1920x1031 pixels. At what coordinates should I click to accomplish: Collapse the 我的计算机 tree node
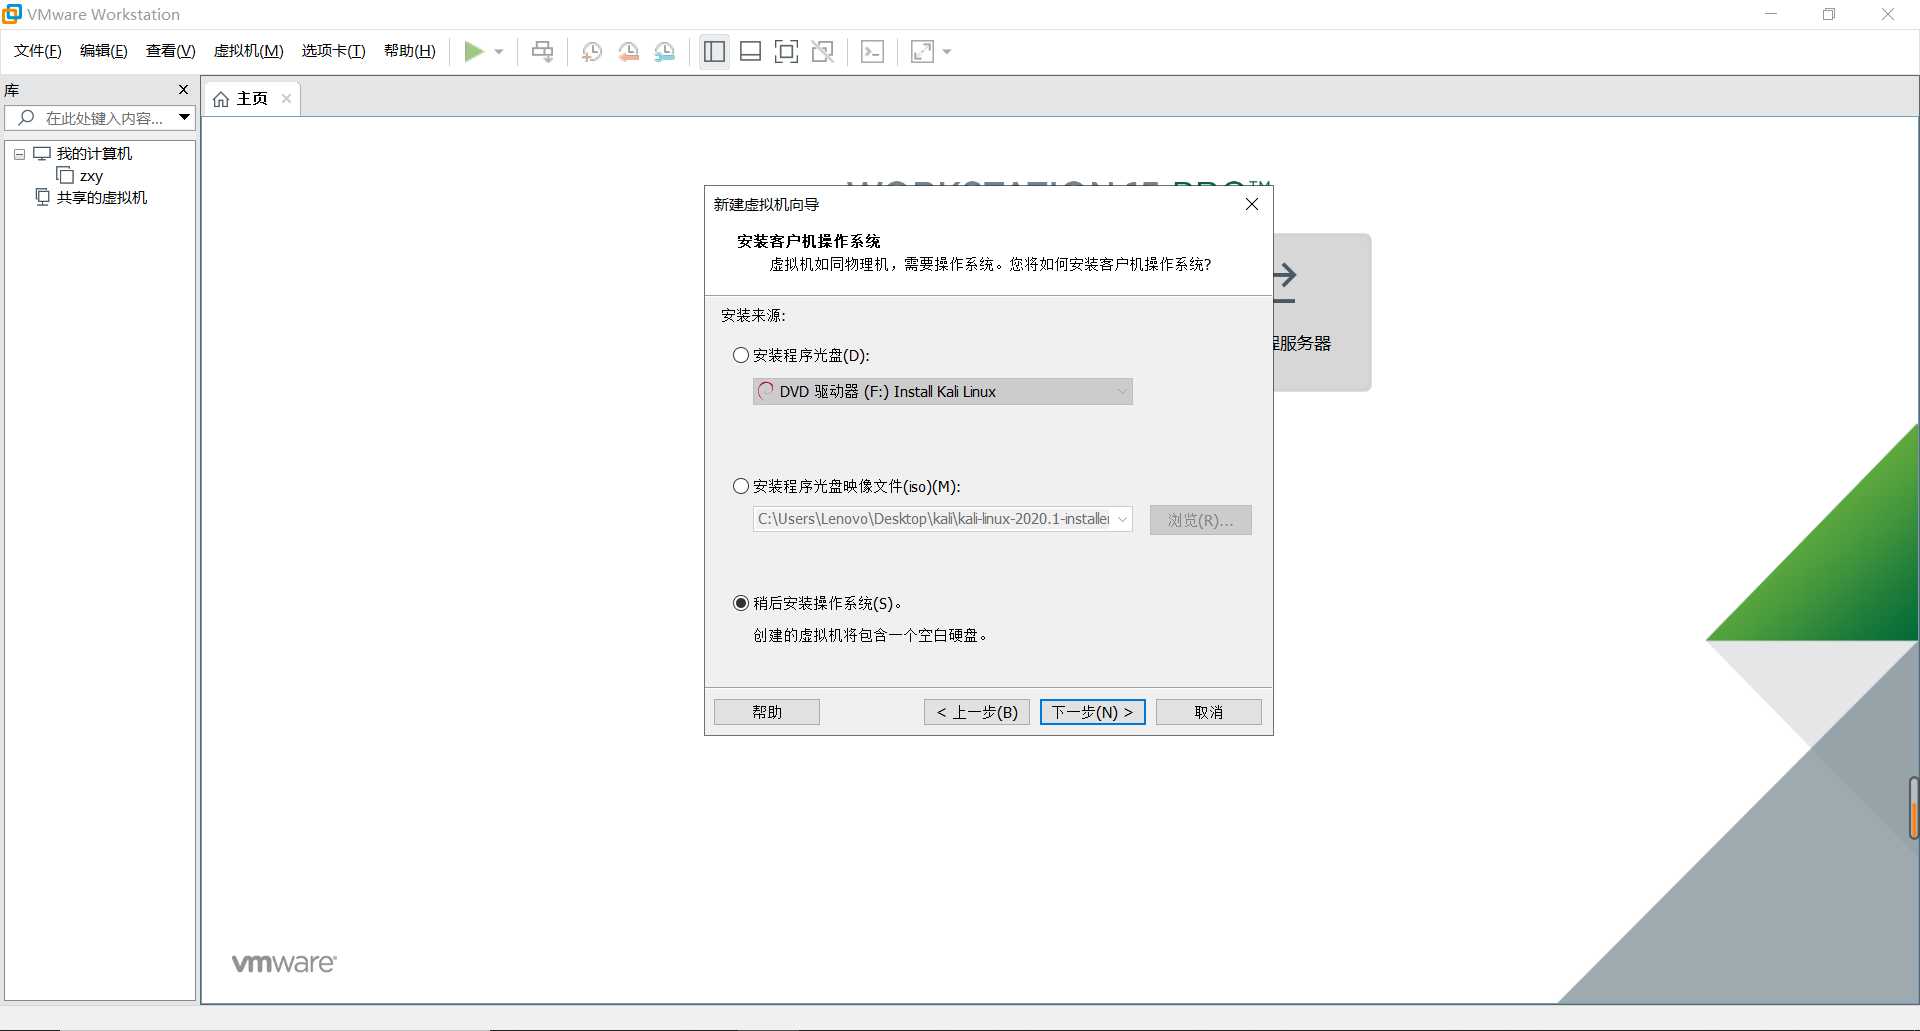pyautogui.click(x=19, y=154)
